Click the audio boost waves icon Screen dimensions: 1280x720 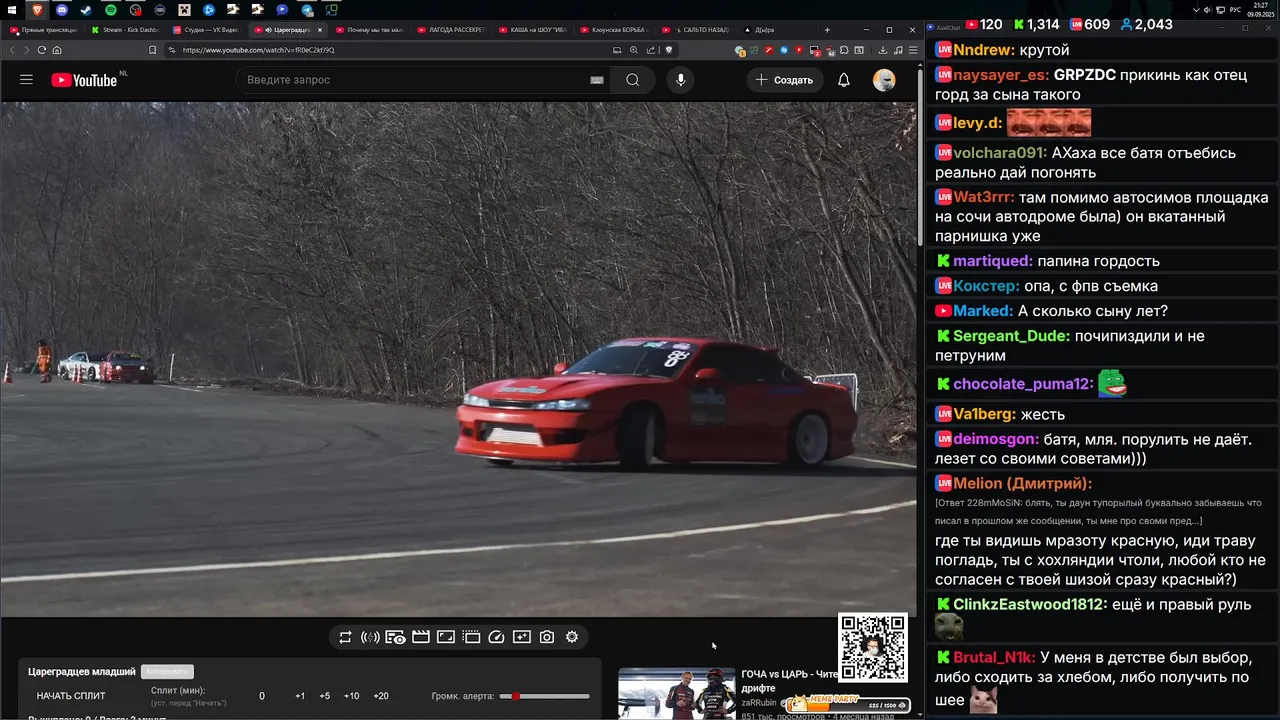[370, 637]
